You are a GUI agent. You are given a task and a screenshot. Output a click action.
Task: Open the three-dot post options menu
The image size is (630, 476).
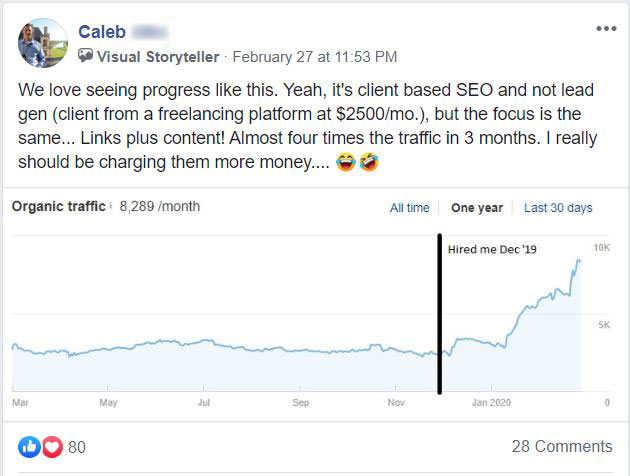click(x=606, y=29)
